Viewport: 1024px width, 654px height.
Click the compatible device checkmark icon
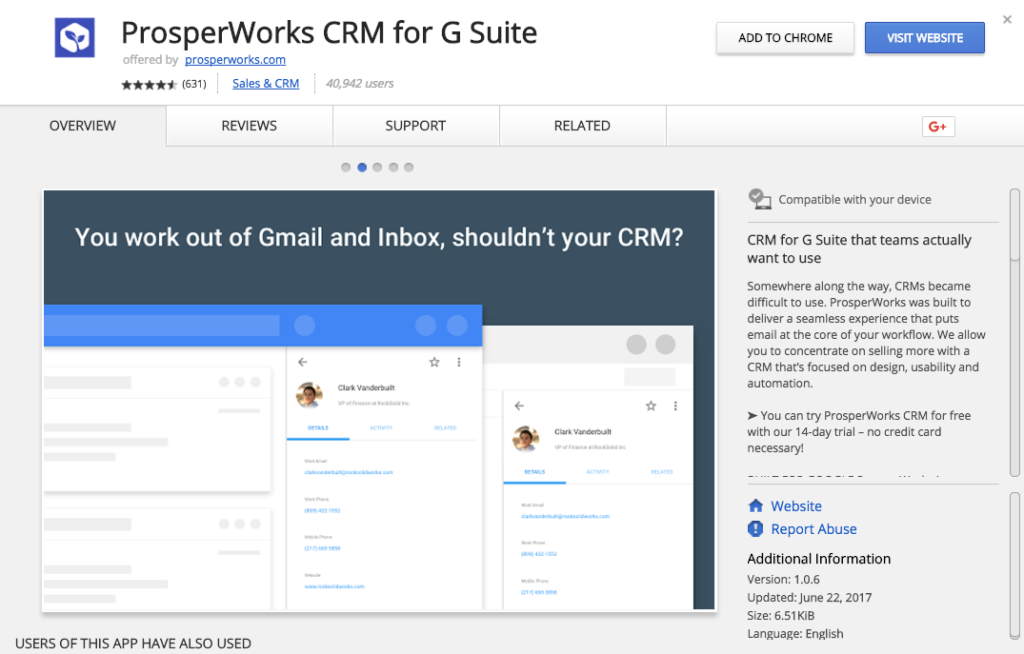pyautogui.click(x=760, y=199)
